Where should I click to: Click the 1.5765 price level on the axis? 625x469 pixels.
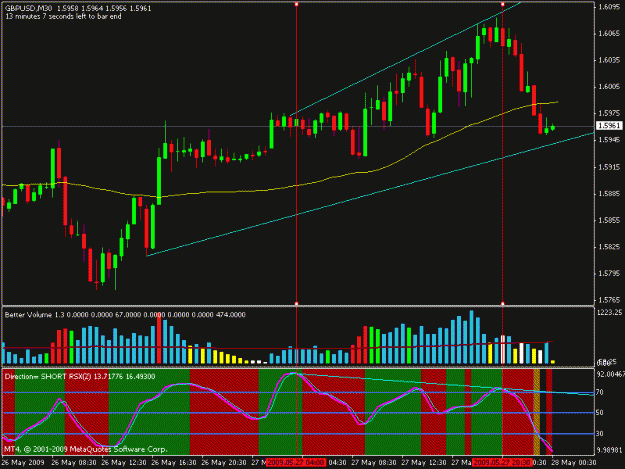click(609, 300)
